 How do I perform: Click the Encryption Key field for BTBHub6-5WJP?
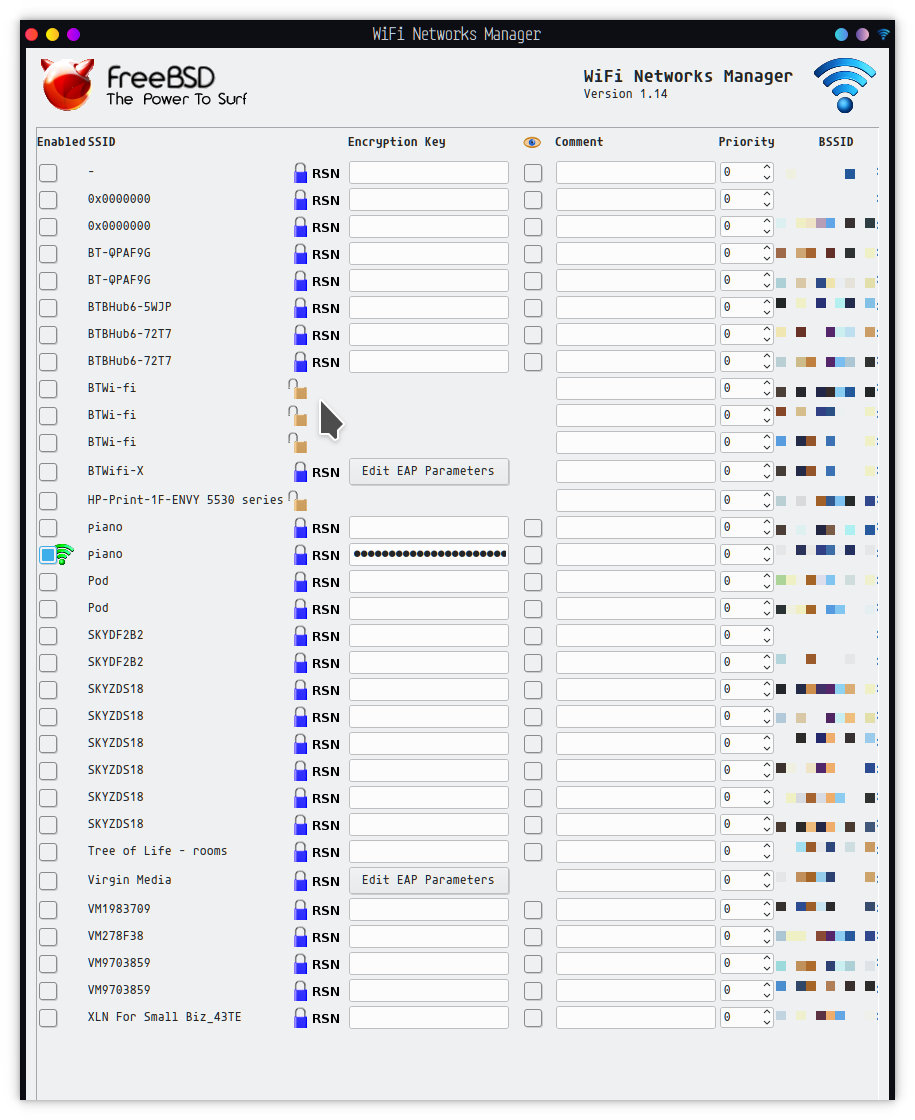point(428,308)
